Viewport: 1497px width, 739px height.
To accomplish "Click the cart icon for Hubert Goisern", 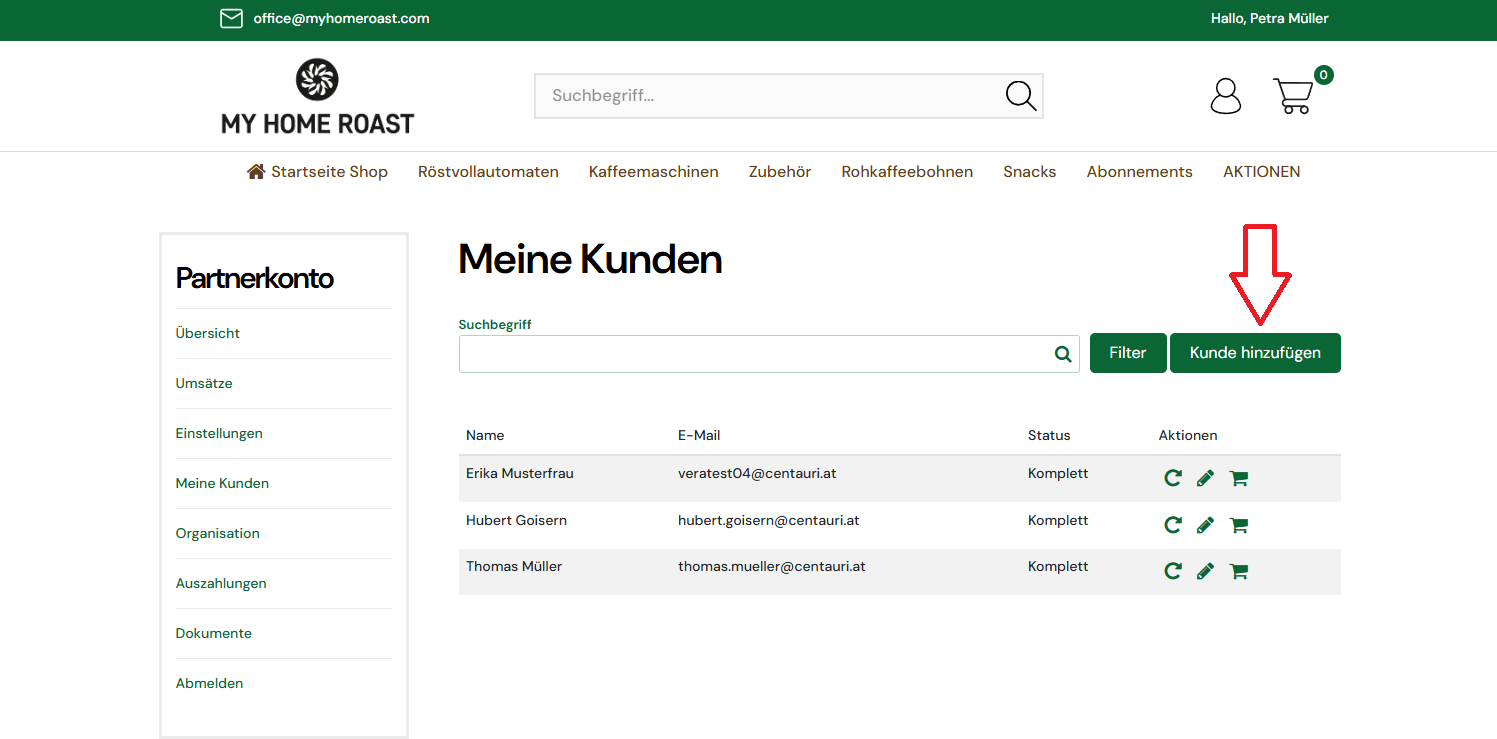I will tap(1238, 525).
